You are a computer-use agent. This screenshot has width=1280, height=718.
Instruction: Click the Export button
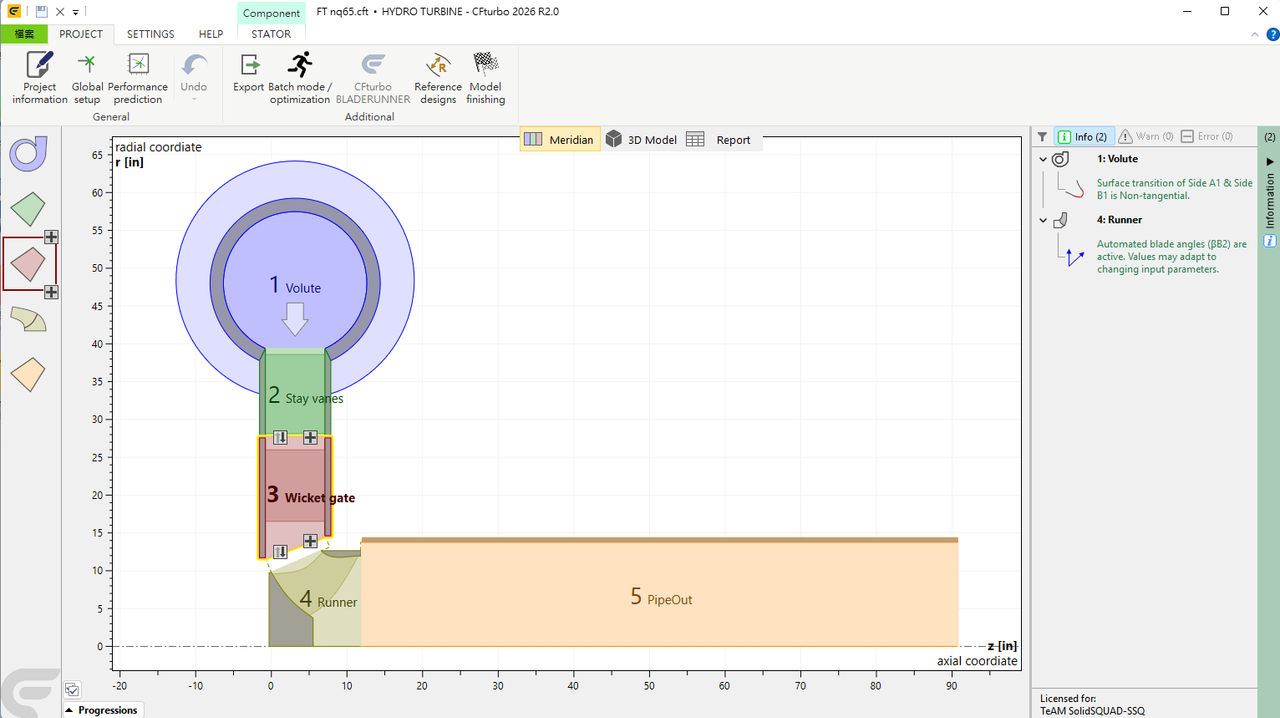tap(249, 74)
